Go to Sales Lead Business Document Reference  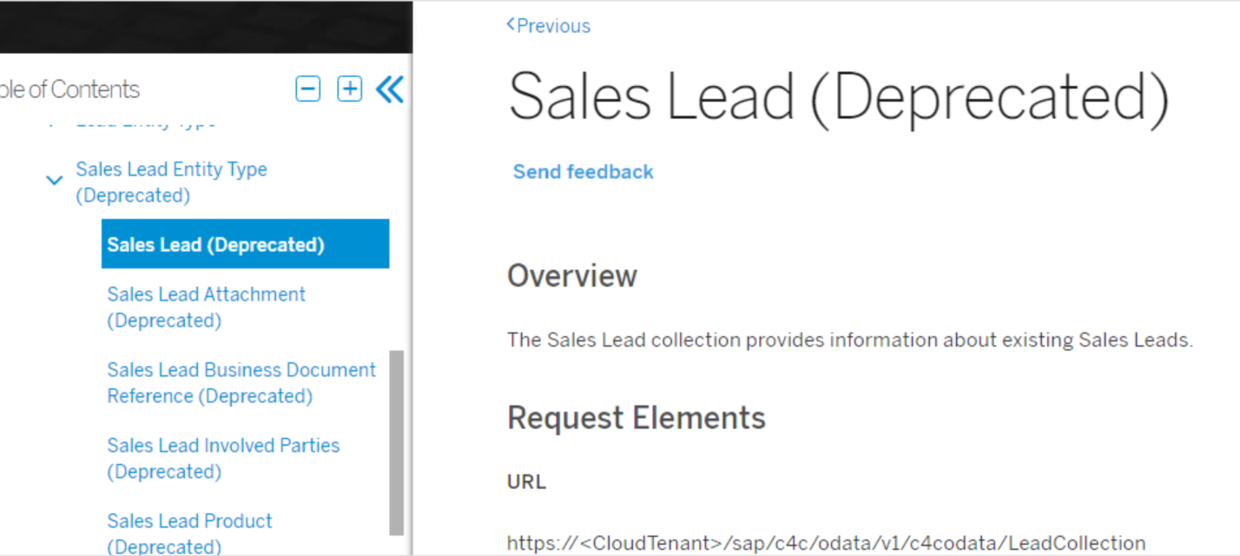pos(241,382)
